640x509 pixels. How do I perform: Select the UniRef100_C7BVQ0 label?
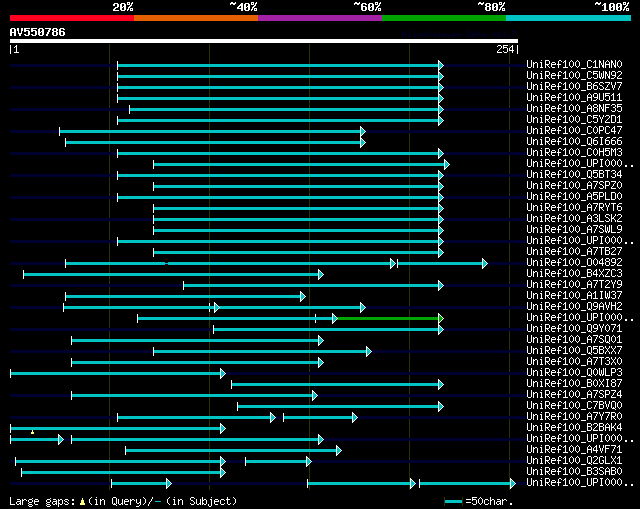click(574, 406)
